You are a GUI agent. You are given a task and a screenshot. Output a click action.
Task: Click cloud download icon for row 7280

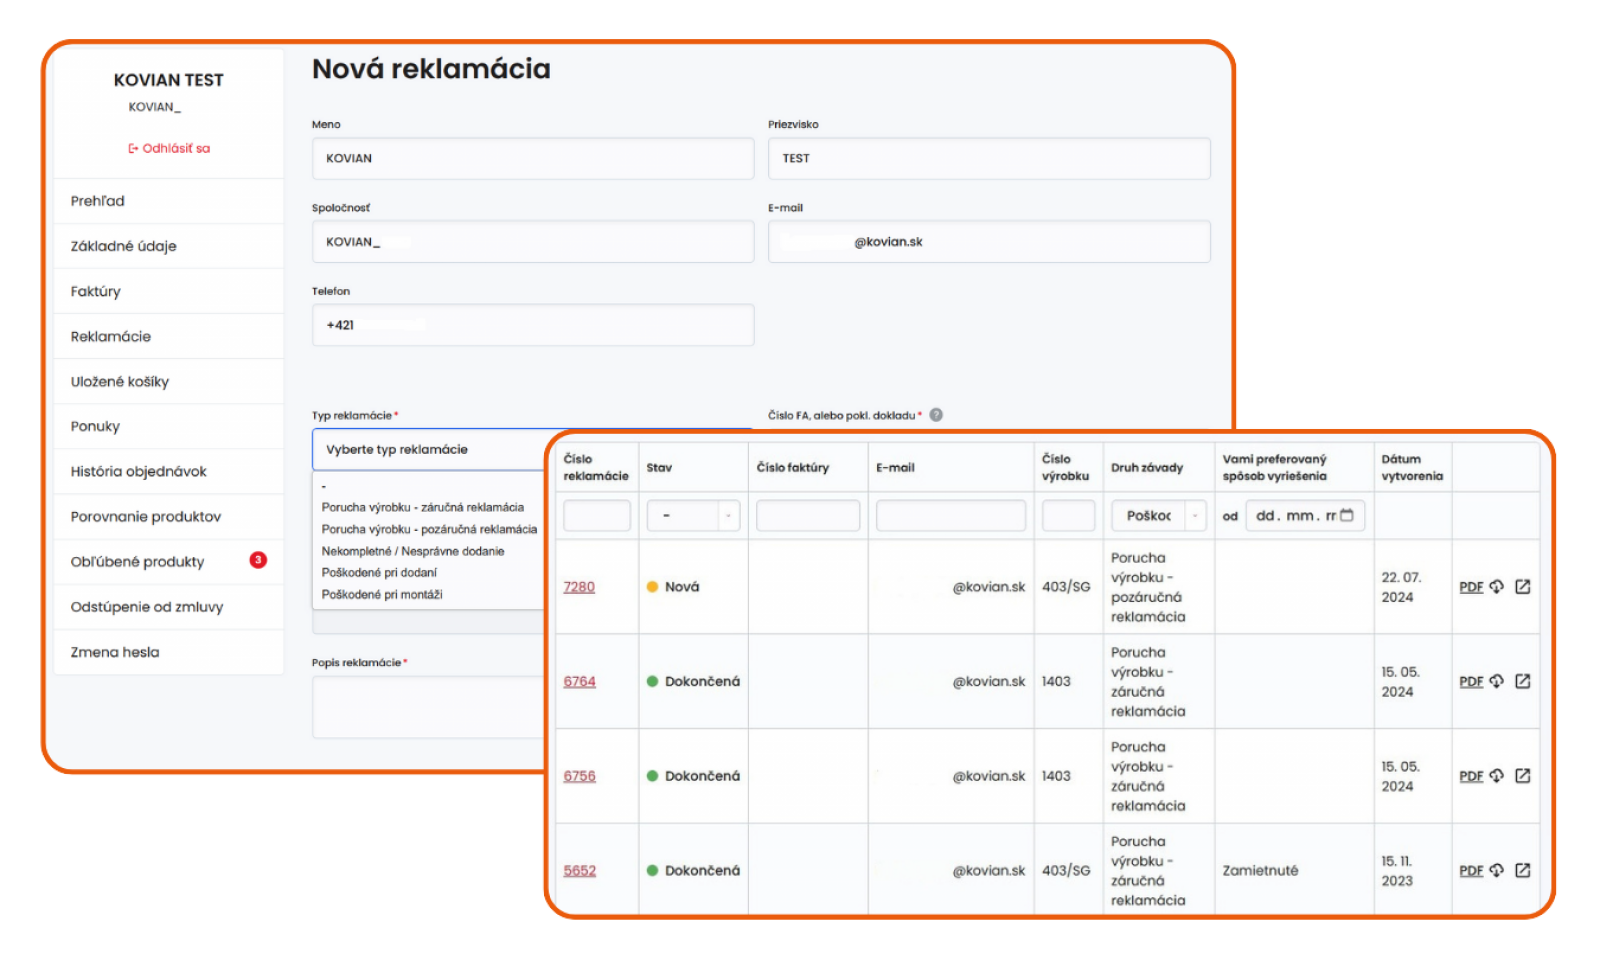pyautogui.click(x=1496, y=587)
